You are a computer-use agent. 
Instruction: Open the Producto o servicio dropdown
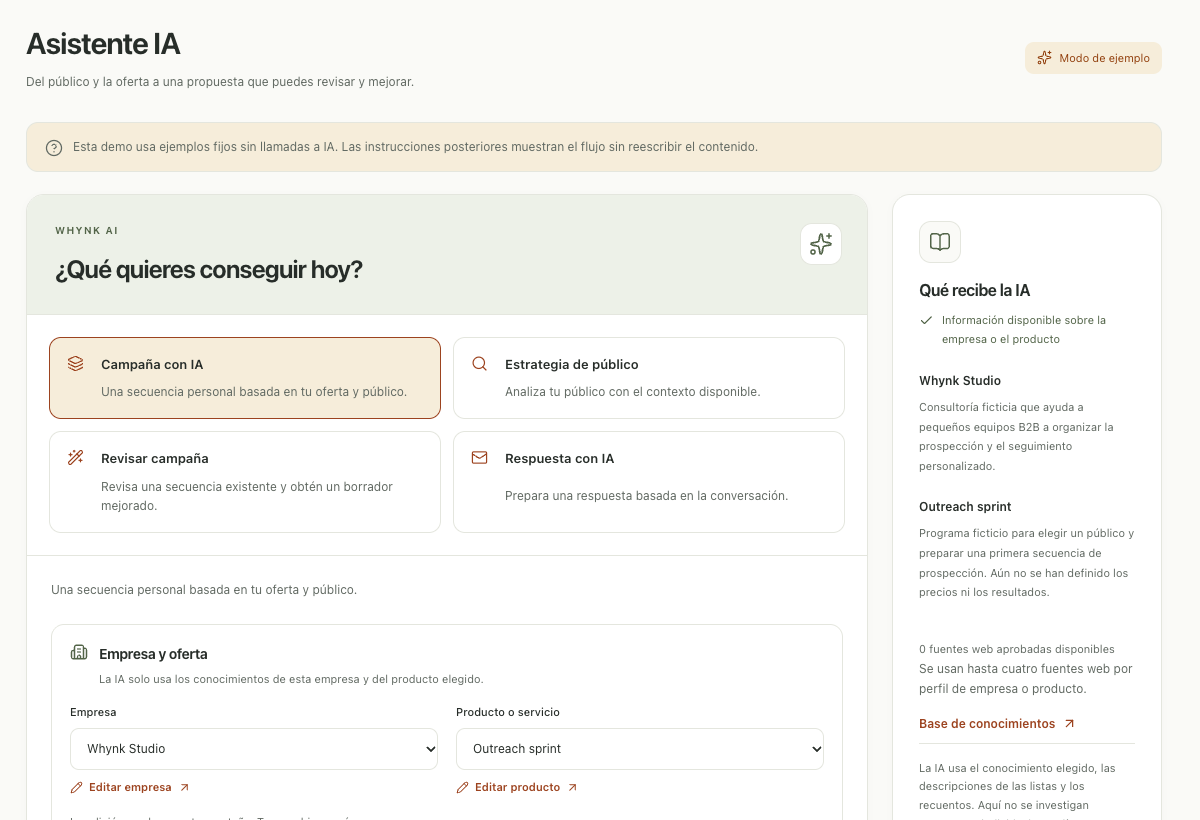pyautogui.click(x=640, y=749)
